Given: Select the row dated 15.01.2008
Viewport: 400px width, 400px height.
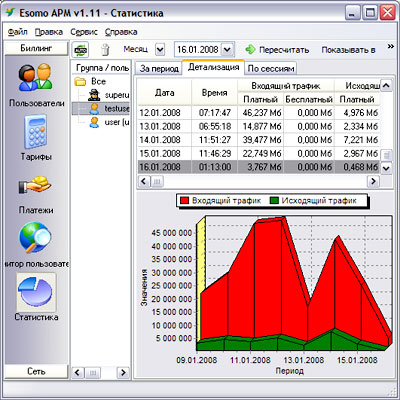Looking at the screenshot, I should click(x=259, y=153).
